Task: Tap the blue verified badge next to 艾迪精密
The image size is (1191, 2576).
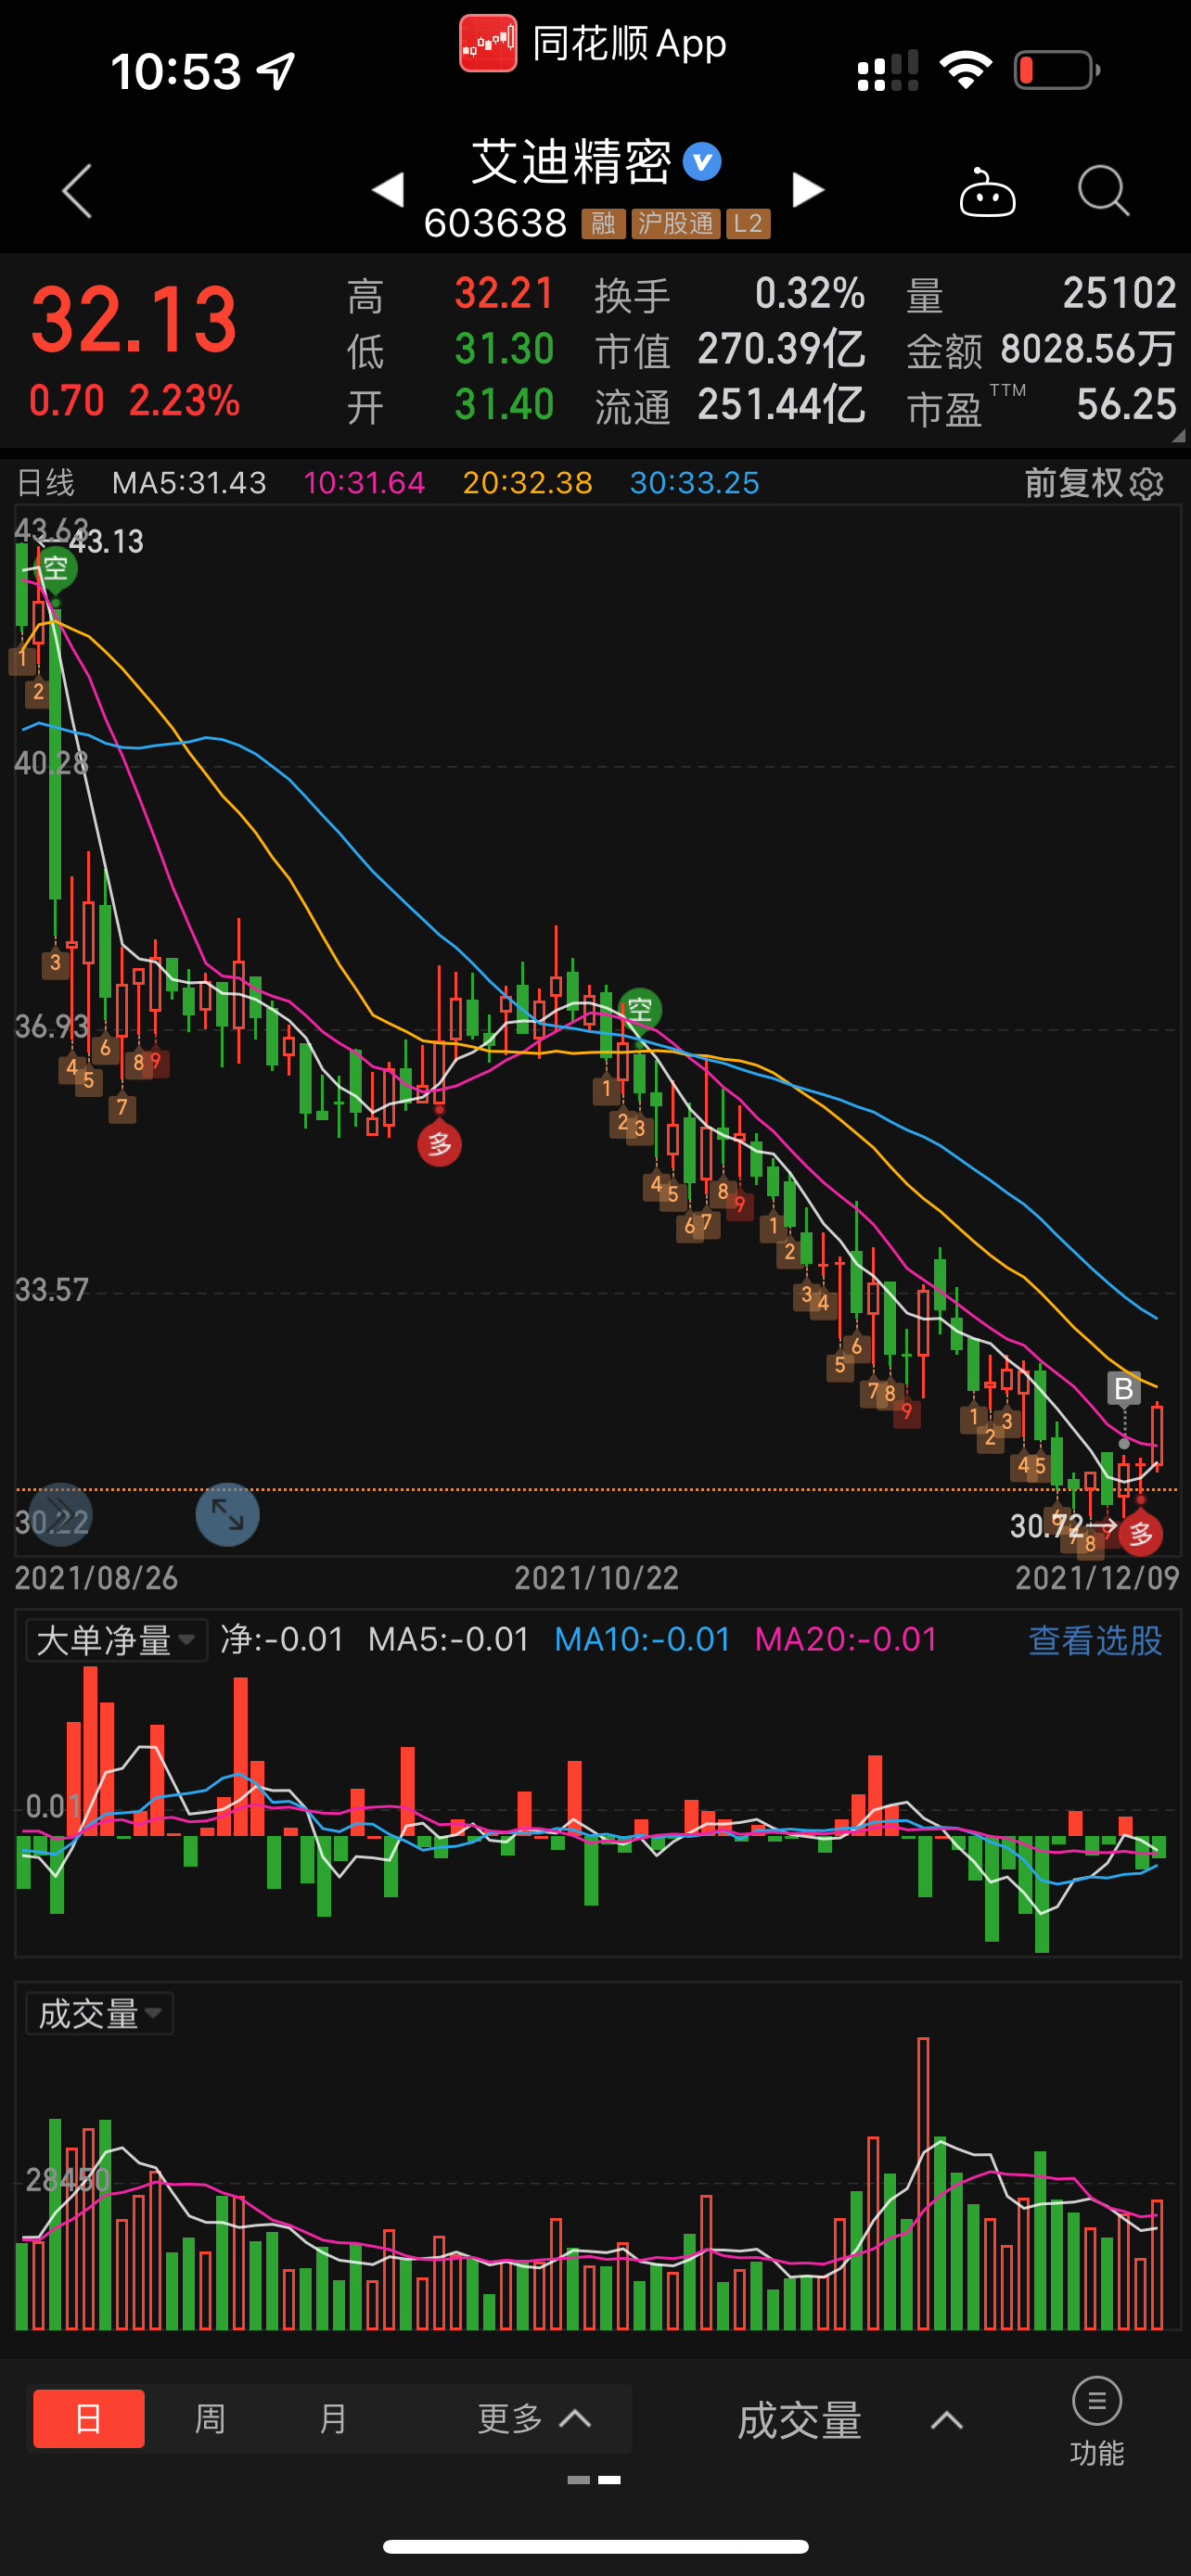Action: tap(702, 161)
